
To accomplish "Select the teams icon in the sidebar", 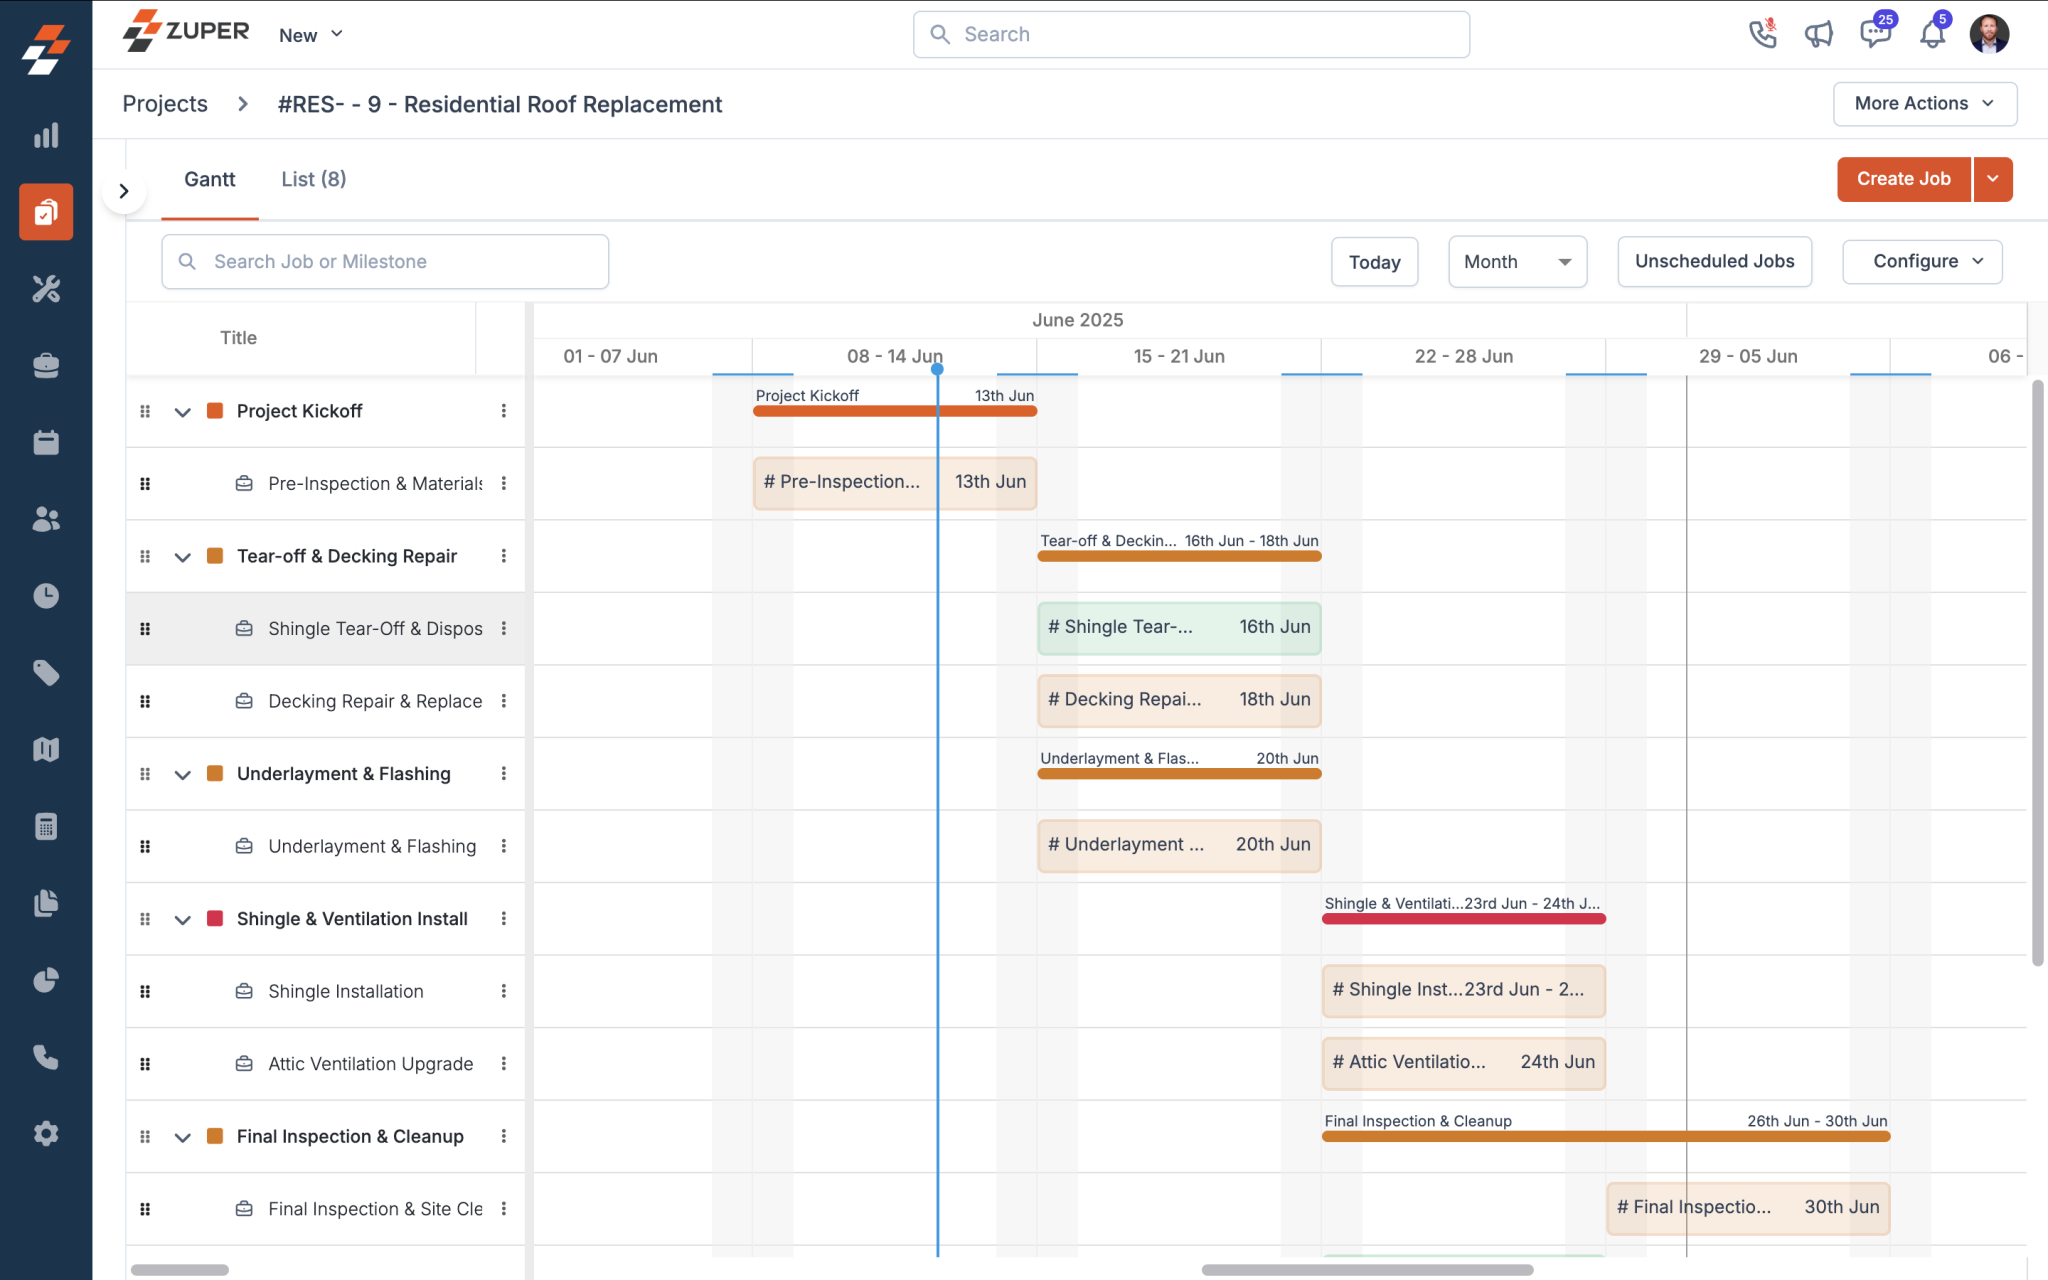I will (45, 518).
